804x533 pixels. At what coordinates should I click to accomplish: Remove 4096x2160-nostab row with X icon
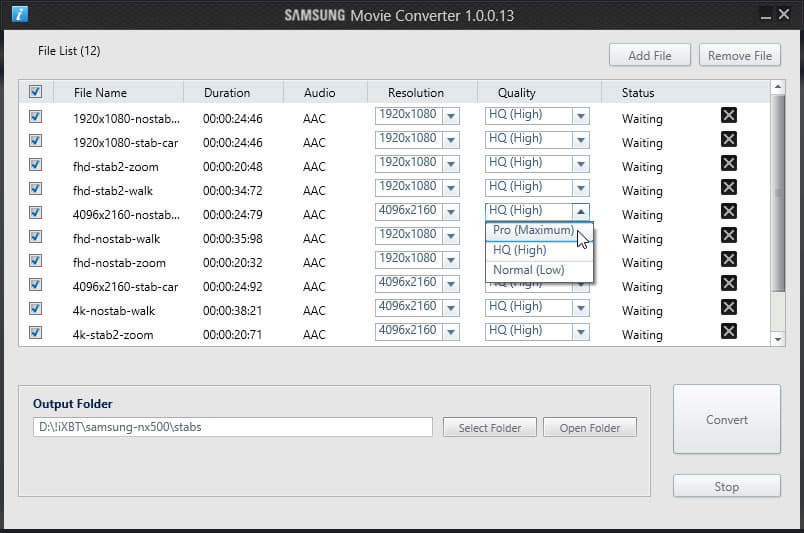pos(729,211)
